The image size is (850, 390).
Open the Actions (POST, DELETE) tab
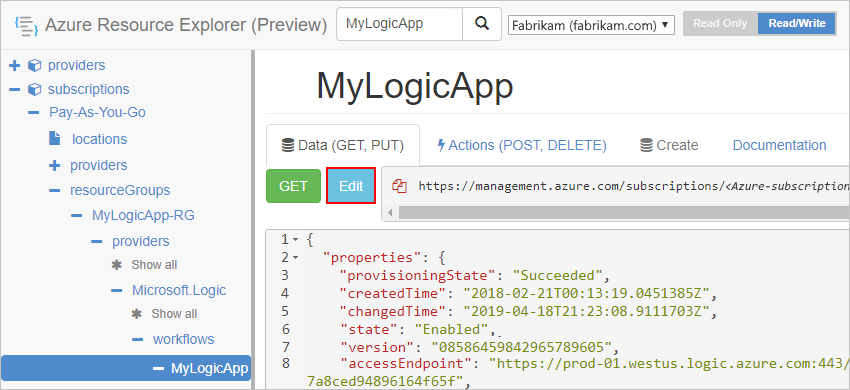click(x=521, y=145)
